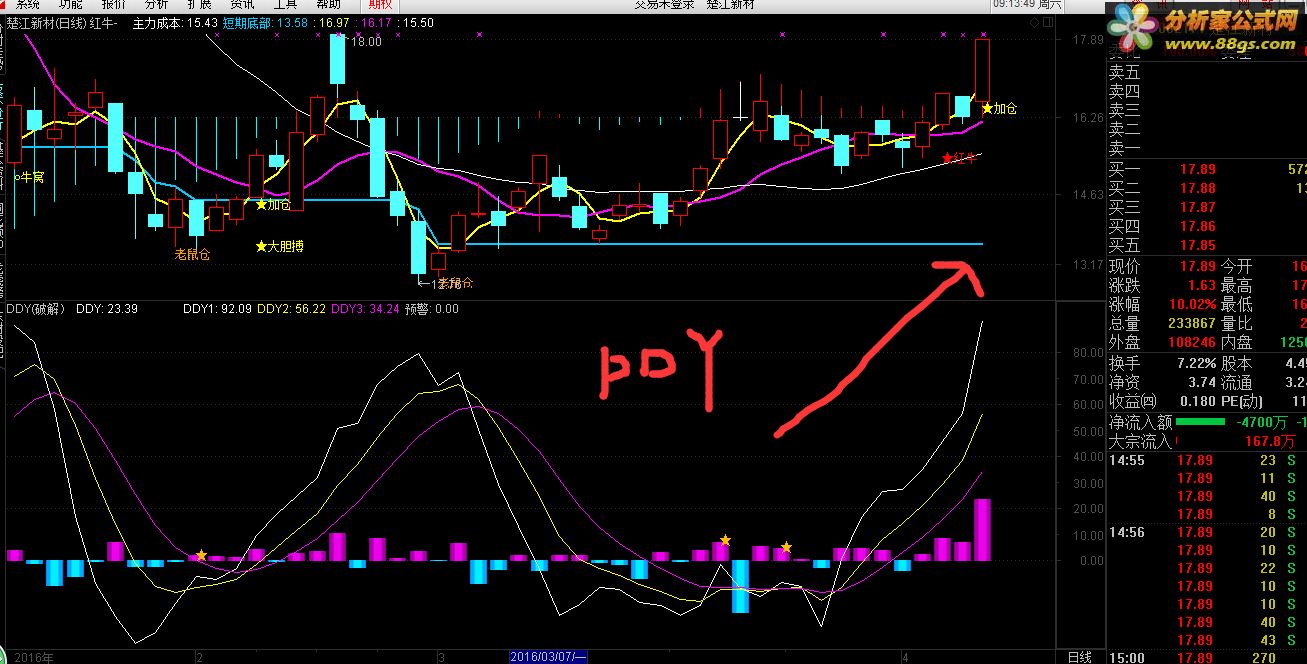Click the 买三 bid price 17.87
The height and width of the screenshot is (664, 1307).
[1198, 207]
